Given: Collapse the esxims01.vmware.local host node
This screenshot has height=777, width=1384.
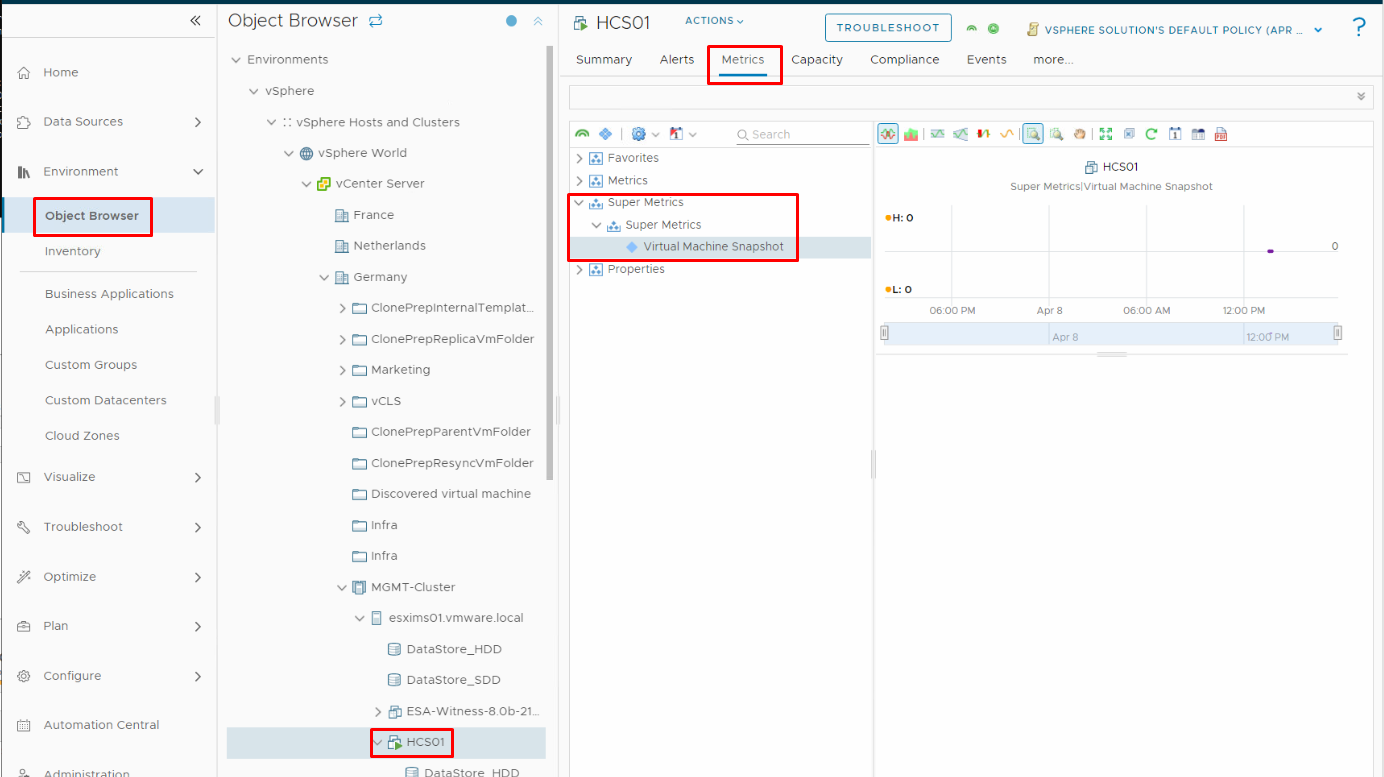Looking at the screenshot, I should [360, 618].
